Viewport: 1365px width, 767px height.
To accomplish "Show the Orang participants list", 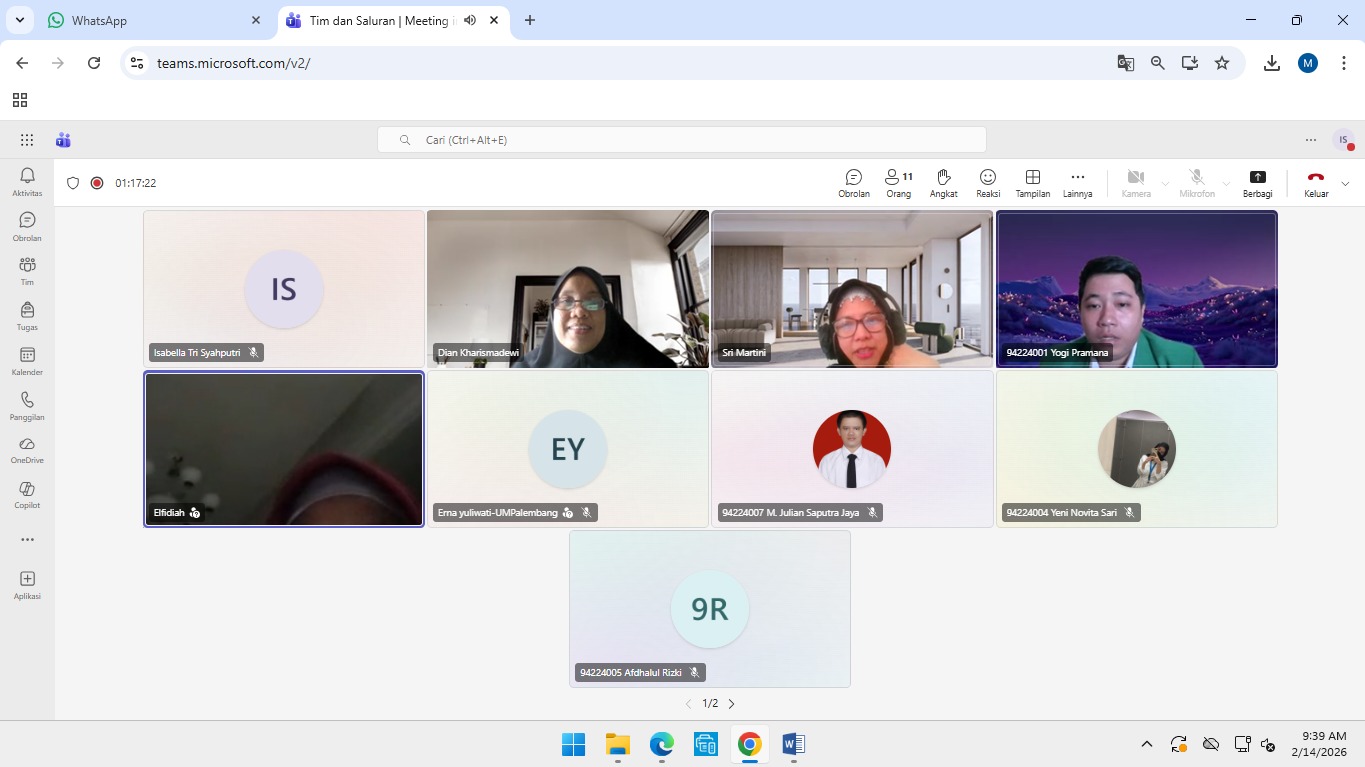I will 898,182.
